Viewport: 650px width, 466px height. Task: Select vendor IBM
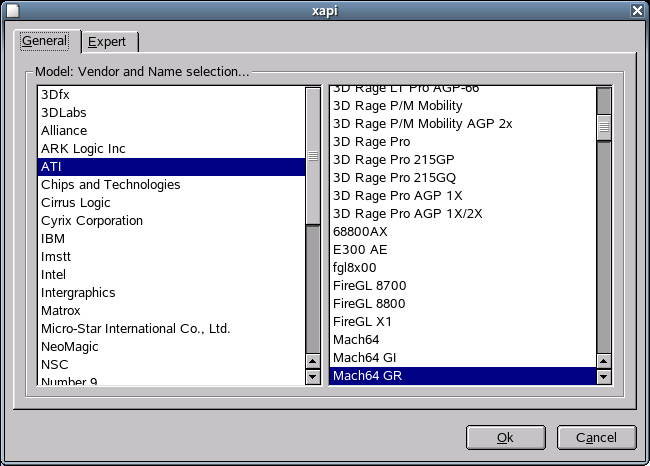(171, 239)
